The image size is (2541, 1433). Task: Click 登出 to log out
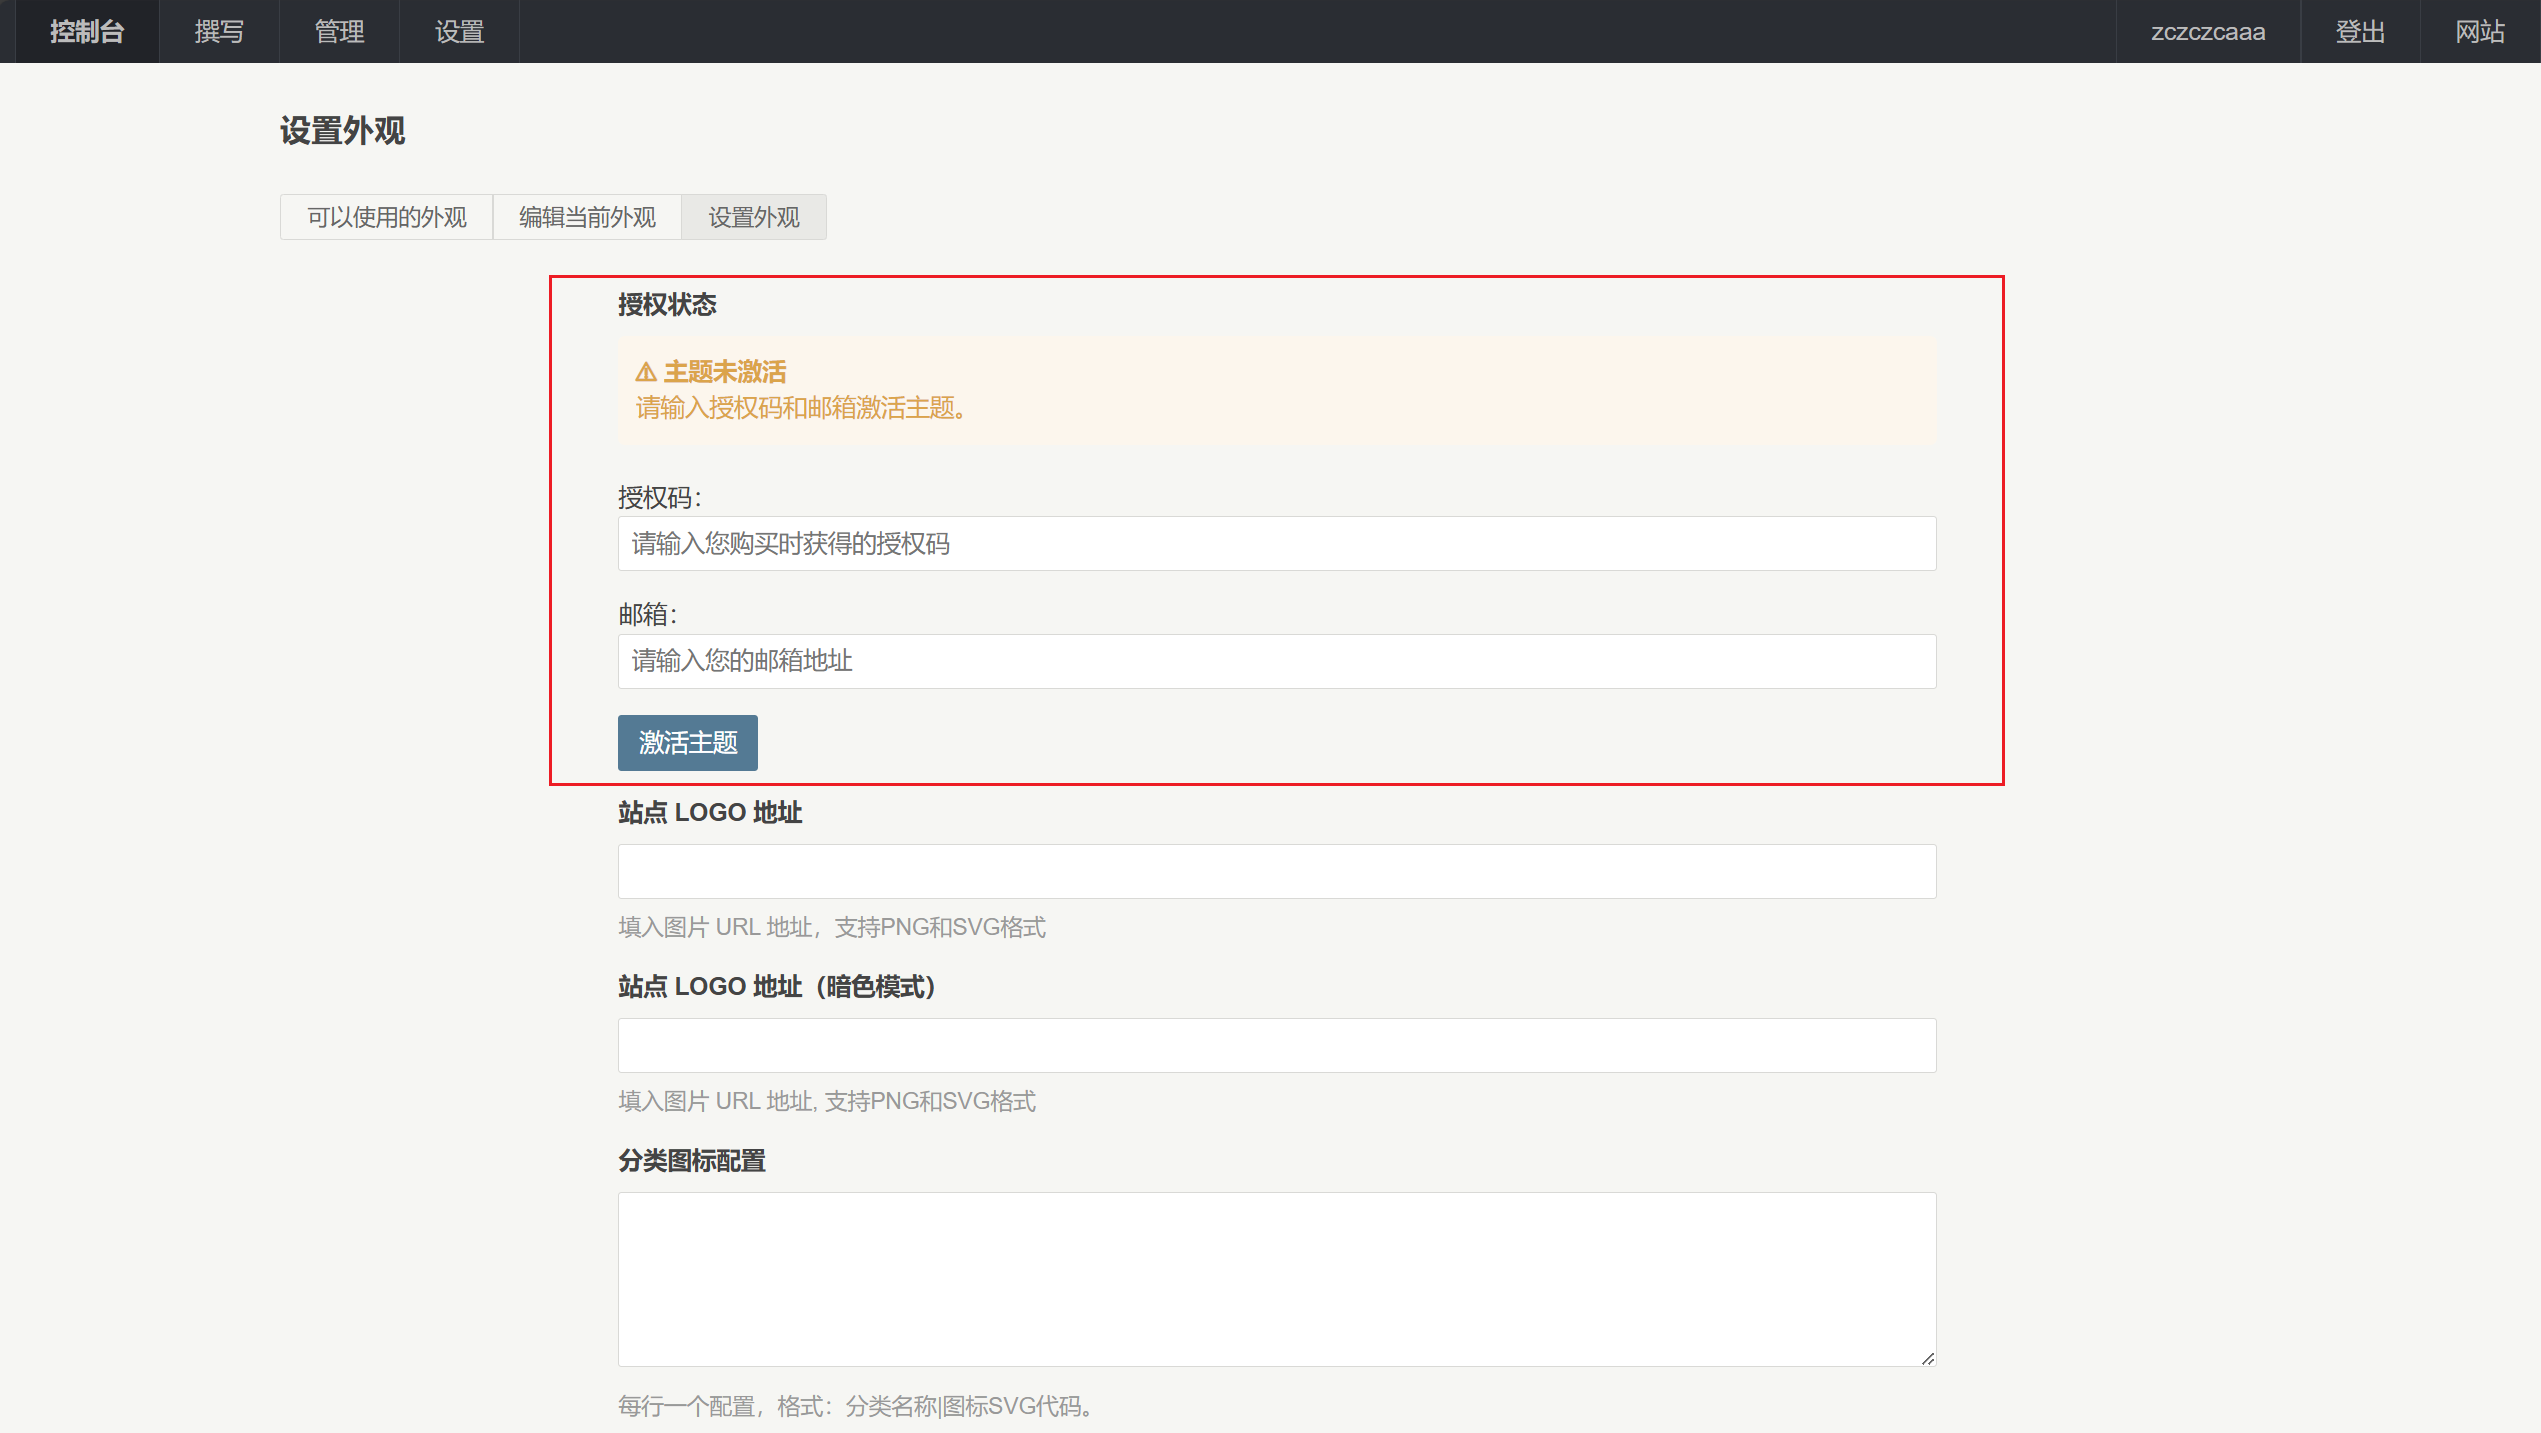(x=2359, y=32)
